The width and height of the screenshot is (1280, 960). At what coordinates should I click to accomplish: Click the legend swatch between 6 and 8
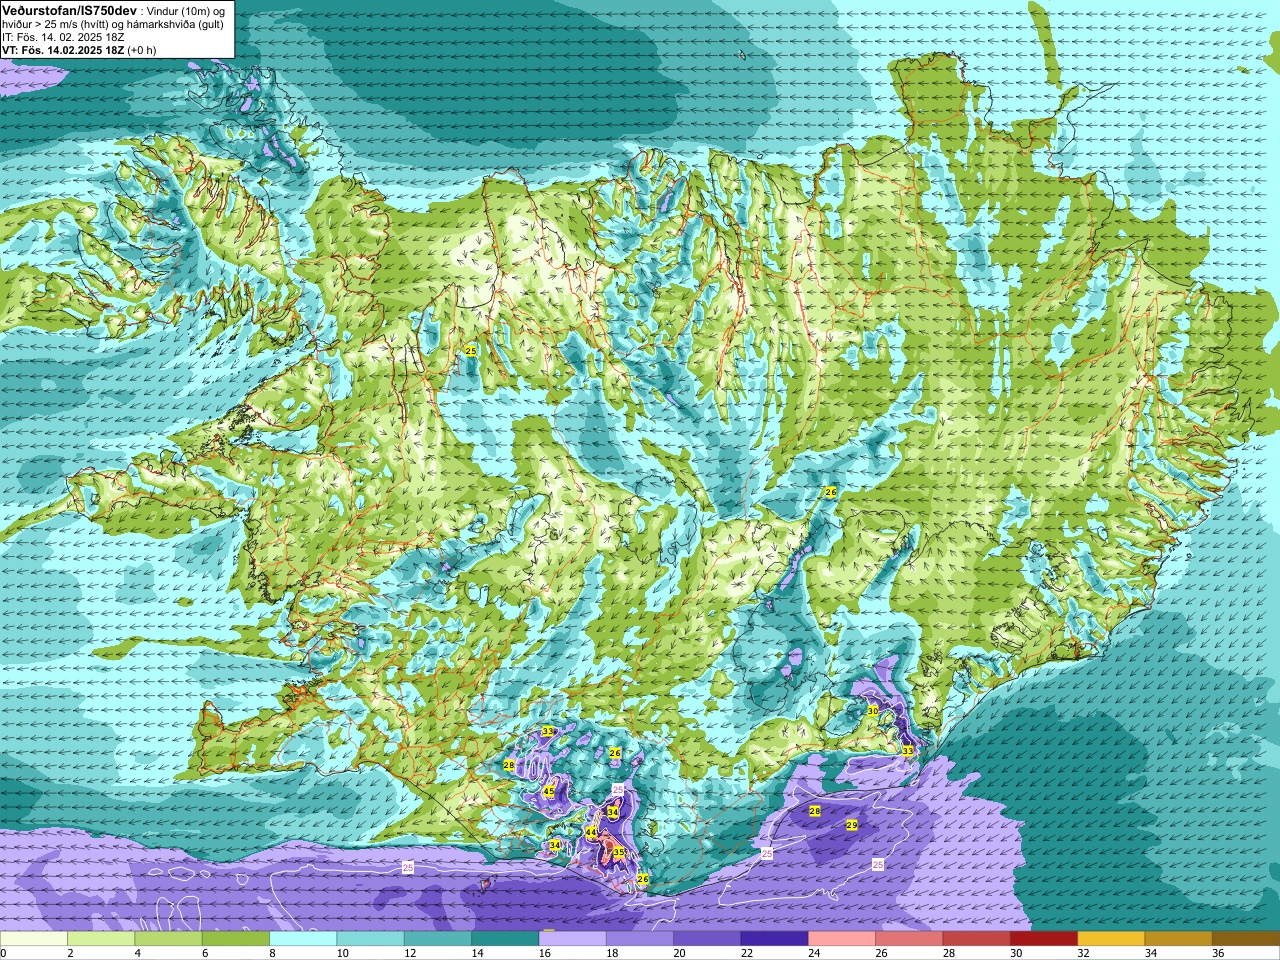tap(236, 939)
